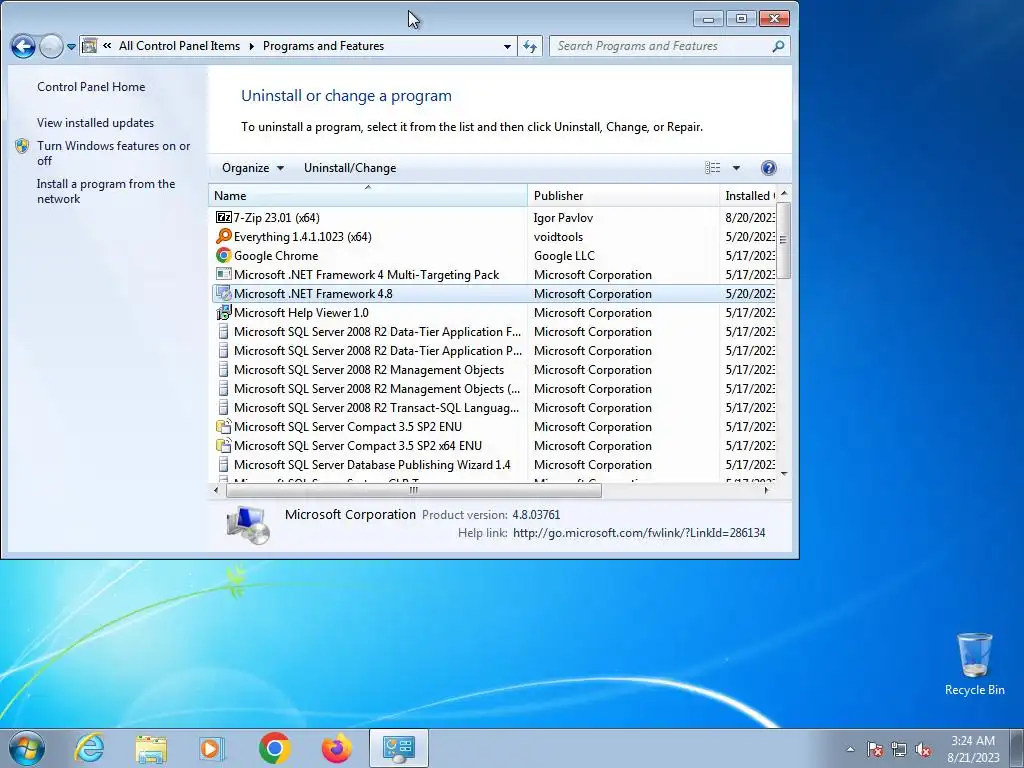Click Google LLC publisher cell
The image size is (1024, 768).
[564, 255]
